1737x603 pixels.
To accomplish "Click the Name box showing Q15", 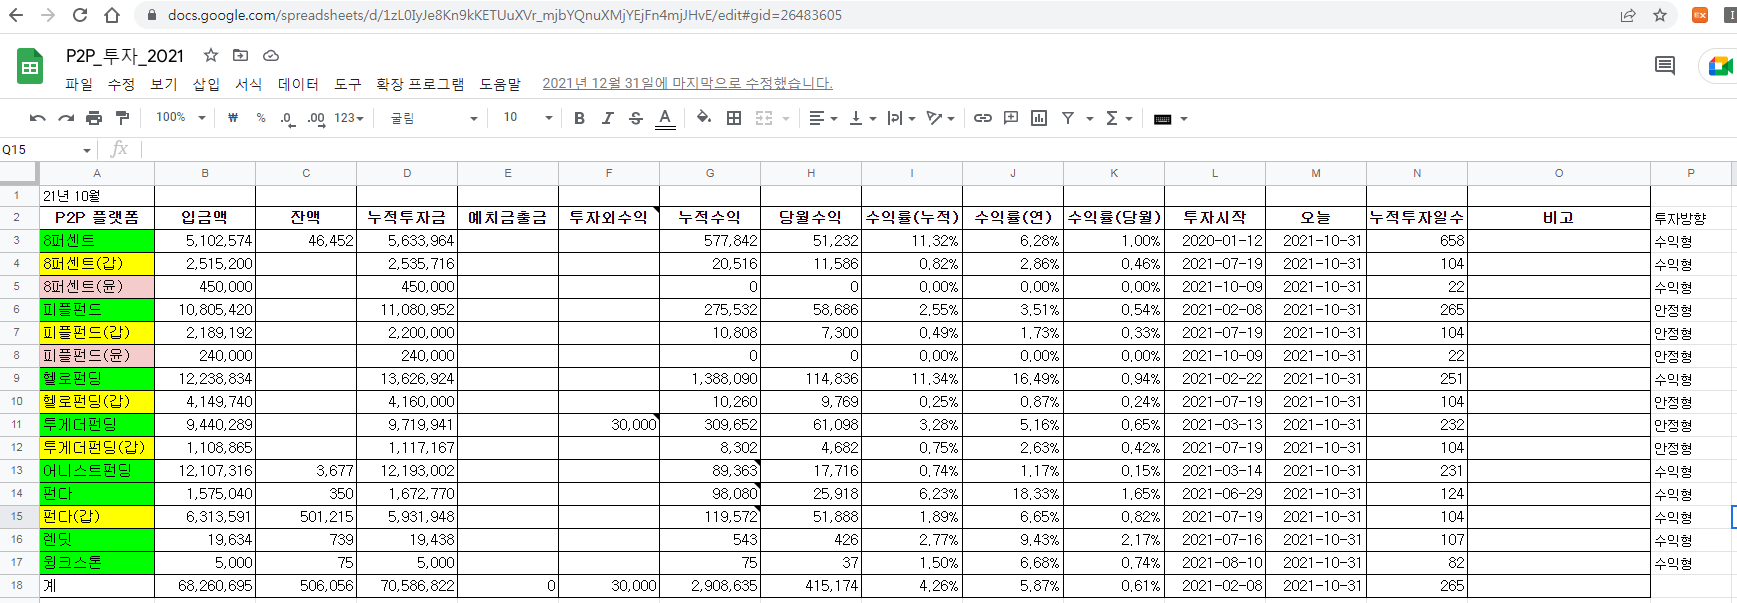I will [46, 150].
